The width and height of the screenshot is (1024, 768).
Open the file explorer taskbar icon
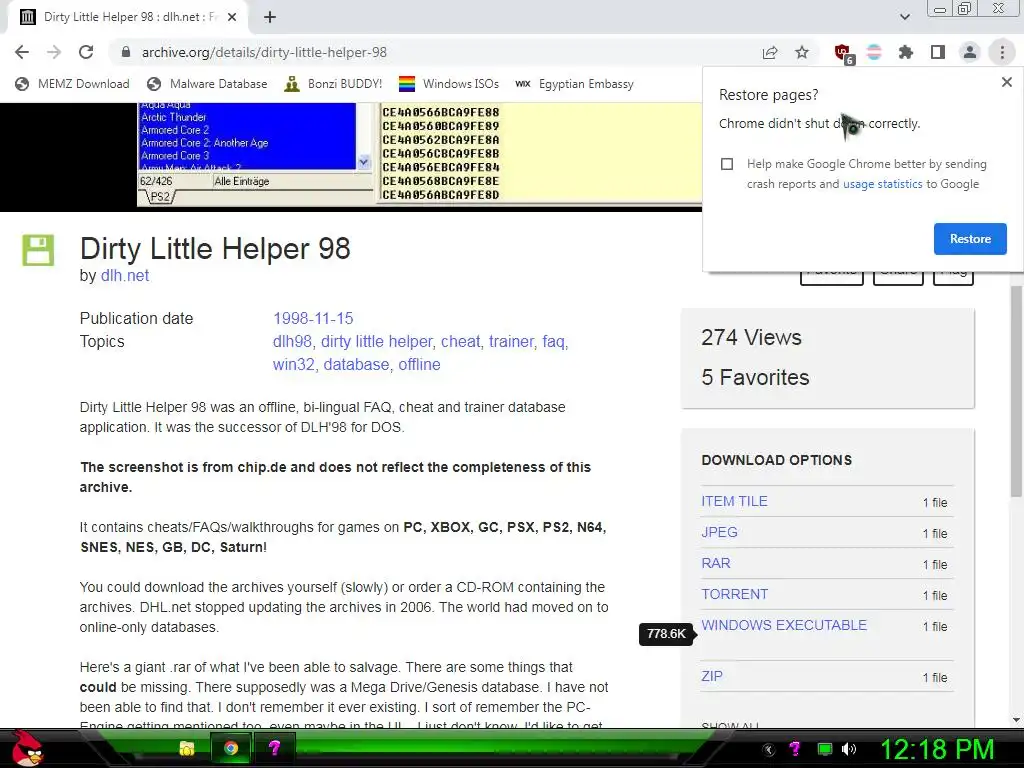click(x=187, y=748)
